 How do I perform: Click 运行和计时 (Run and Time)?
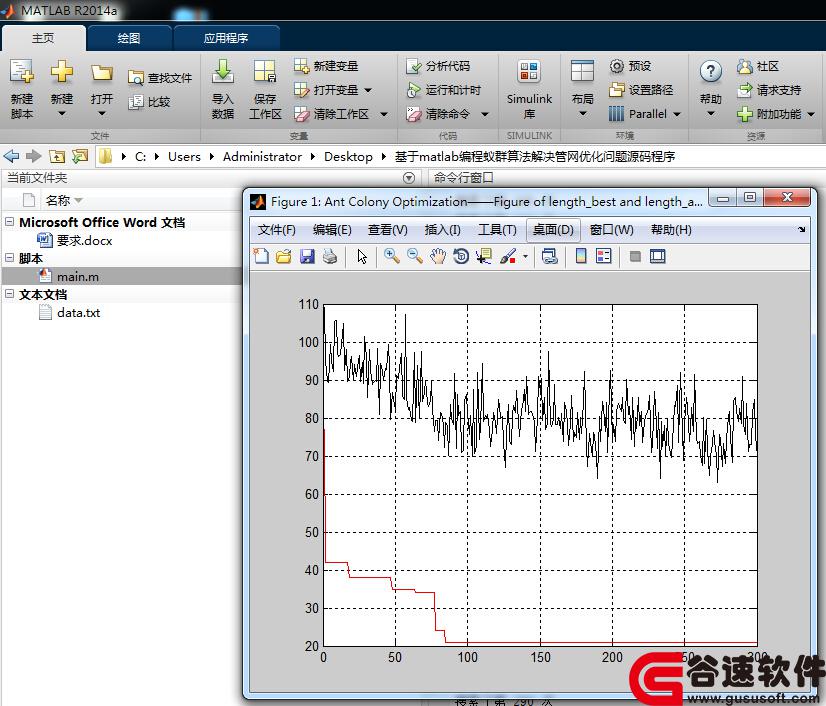(x=444, y=90)
